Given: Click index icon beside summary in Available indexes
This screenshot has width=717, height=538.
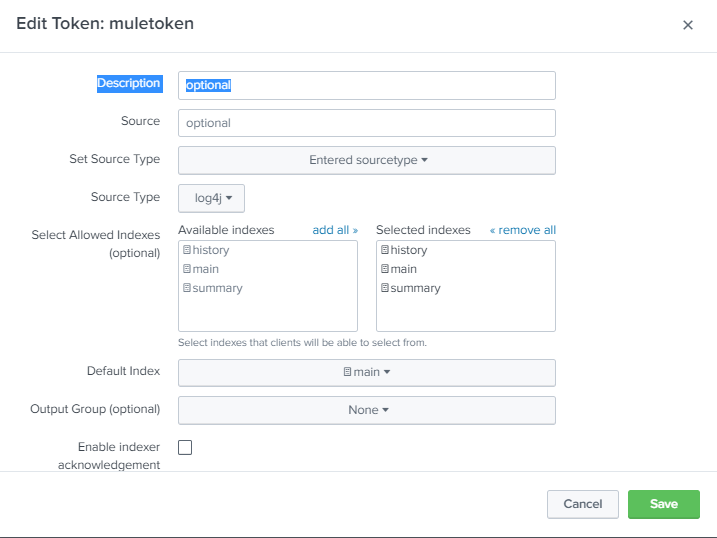Looking at the screenshot, I should [x=187, y=288].
